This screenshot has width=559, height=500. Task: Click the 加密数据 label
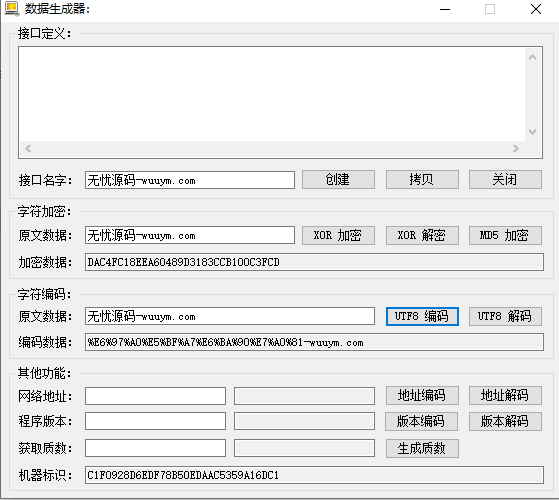(x=45, y=262)
